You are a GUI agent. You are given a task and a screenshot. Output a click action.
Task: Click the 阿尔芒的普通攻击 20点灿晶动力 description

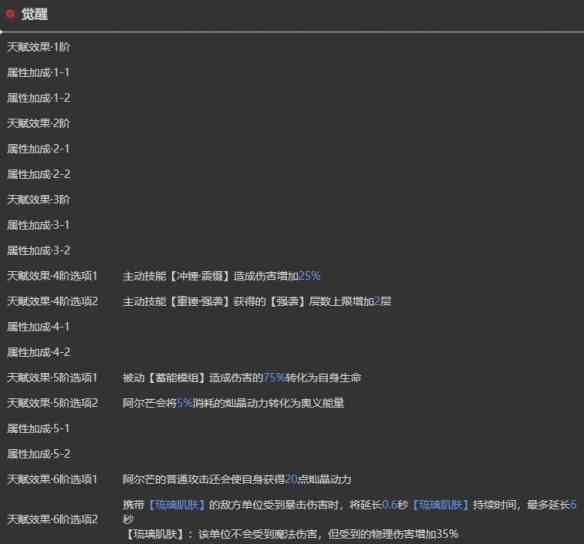237,479
